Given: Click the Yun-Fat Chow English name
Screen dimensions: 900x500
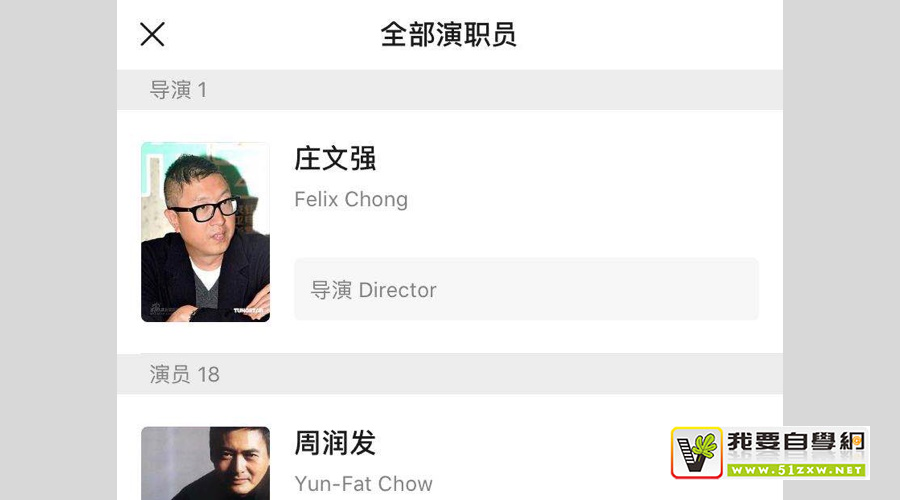Looking at the screenshot, I should 363,483.
